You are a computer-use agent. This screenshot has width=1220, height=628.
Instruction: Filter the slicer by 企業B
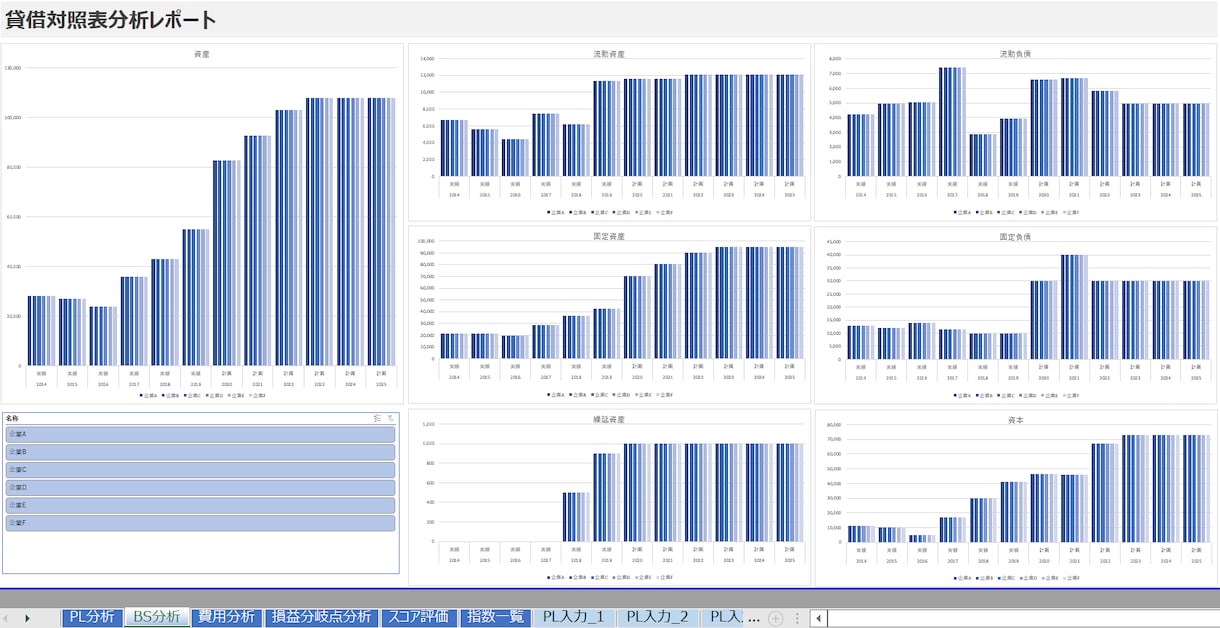click(x=200, y=452)
